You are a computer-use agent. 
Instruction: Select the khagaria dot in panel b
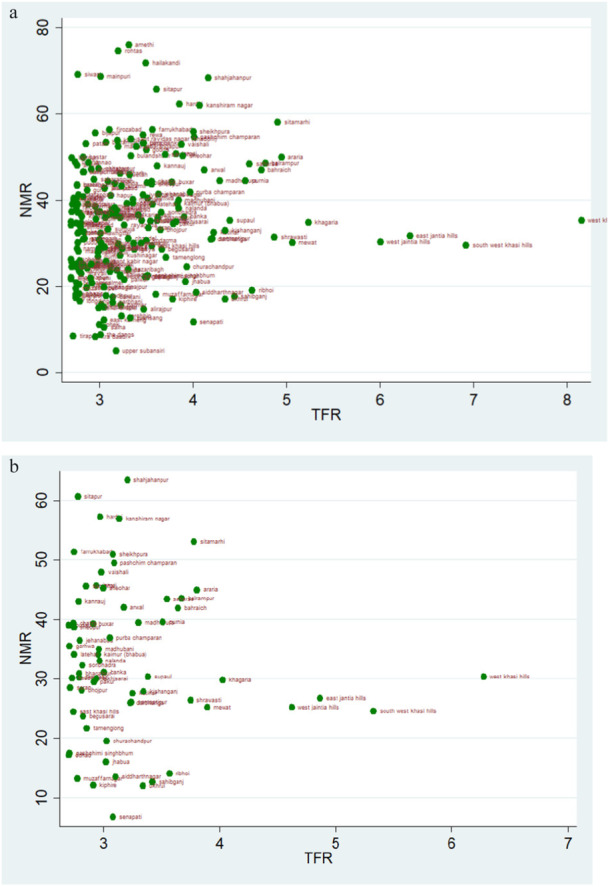click(x=222, y=680)
